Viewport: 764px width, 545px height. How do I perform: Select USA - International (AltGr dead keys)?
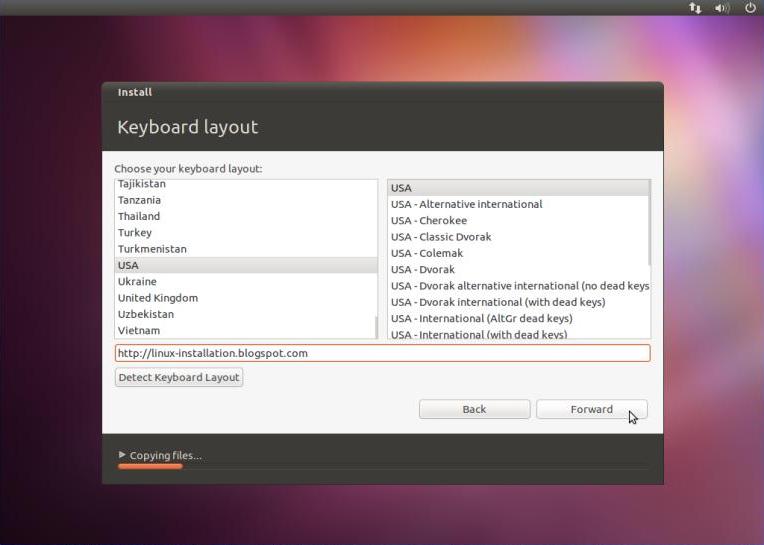pyautogui.click(x=519, y=319)
